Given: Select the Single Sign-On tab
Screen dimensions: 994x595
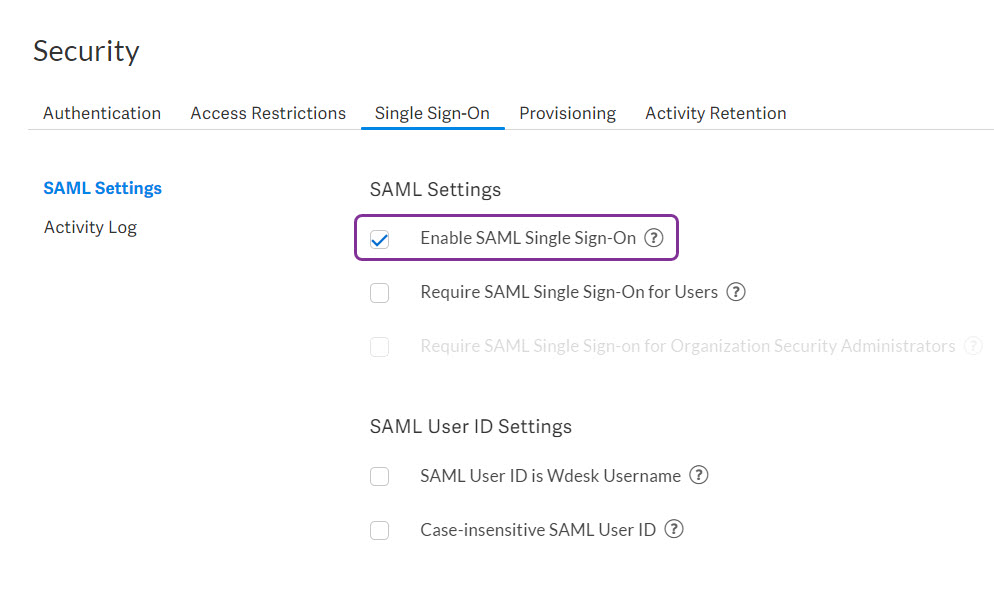Looking at the screenshot, I should [432, 113].
